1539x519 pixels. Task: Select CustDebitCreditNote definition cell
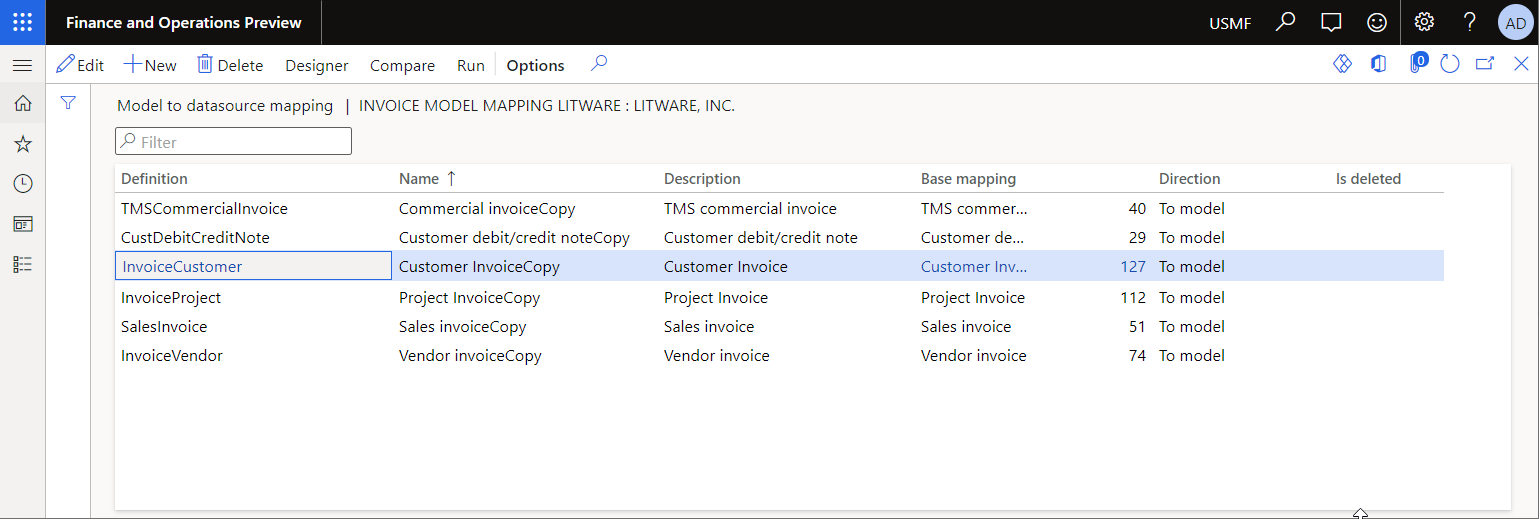[x=195, y=238]
